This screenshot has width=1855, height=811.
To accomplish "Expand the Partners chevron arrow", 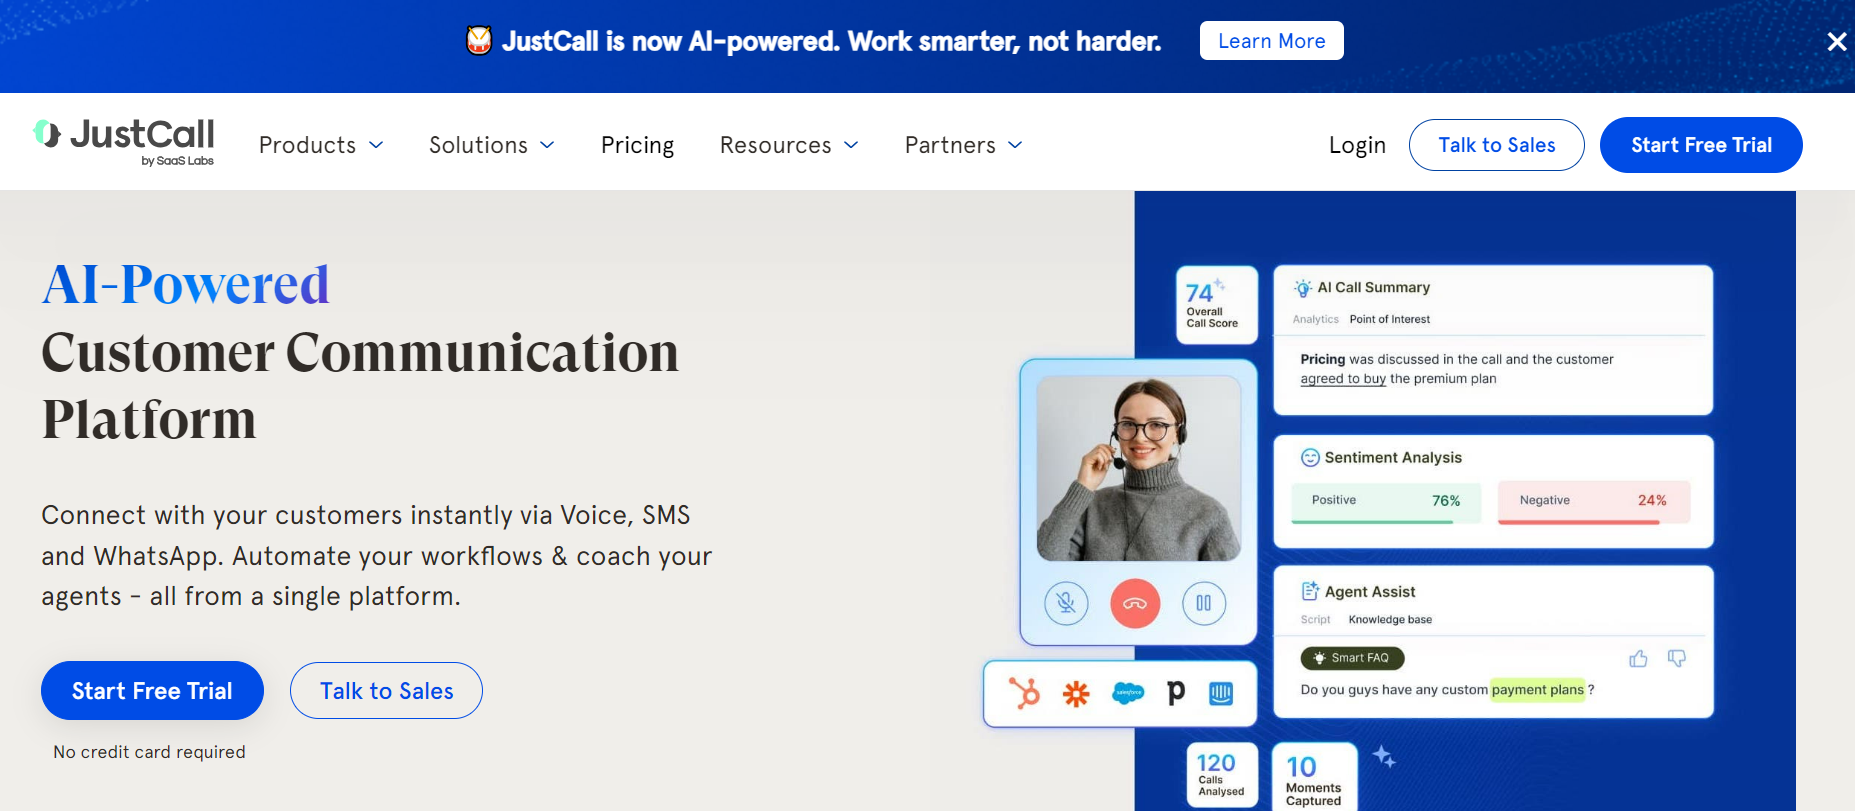I will click(x=1015, y=145).
